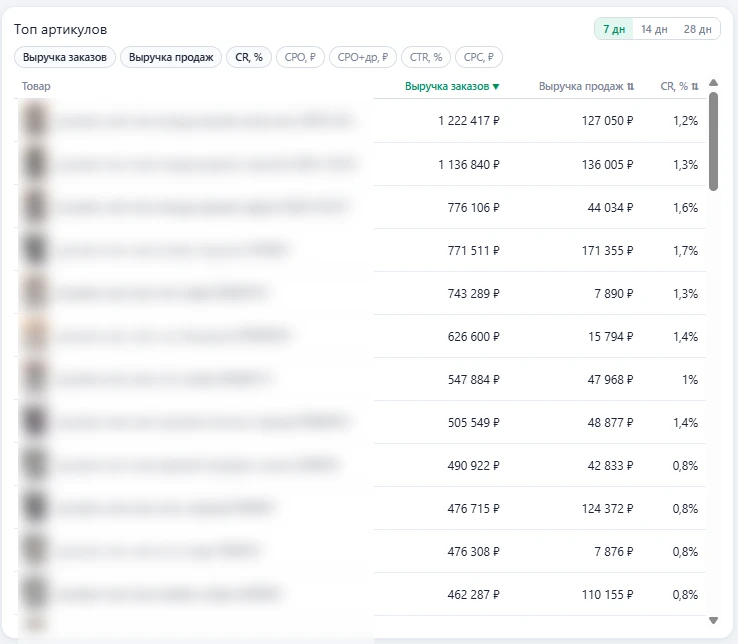Toggle the CR, % column chip
738x644 pixels.
coord(249,57)
